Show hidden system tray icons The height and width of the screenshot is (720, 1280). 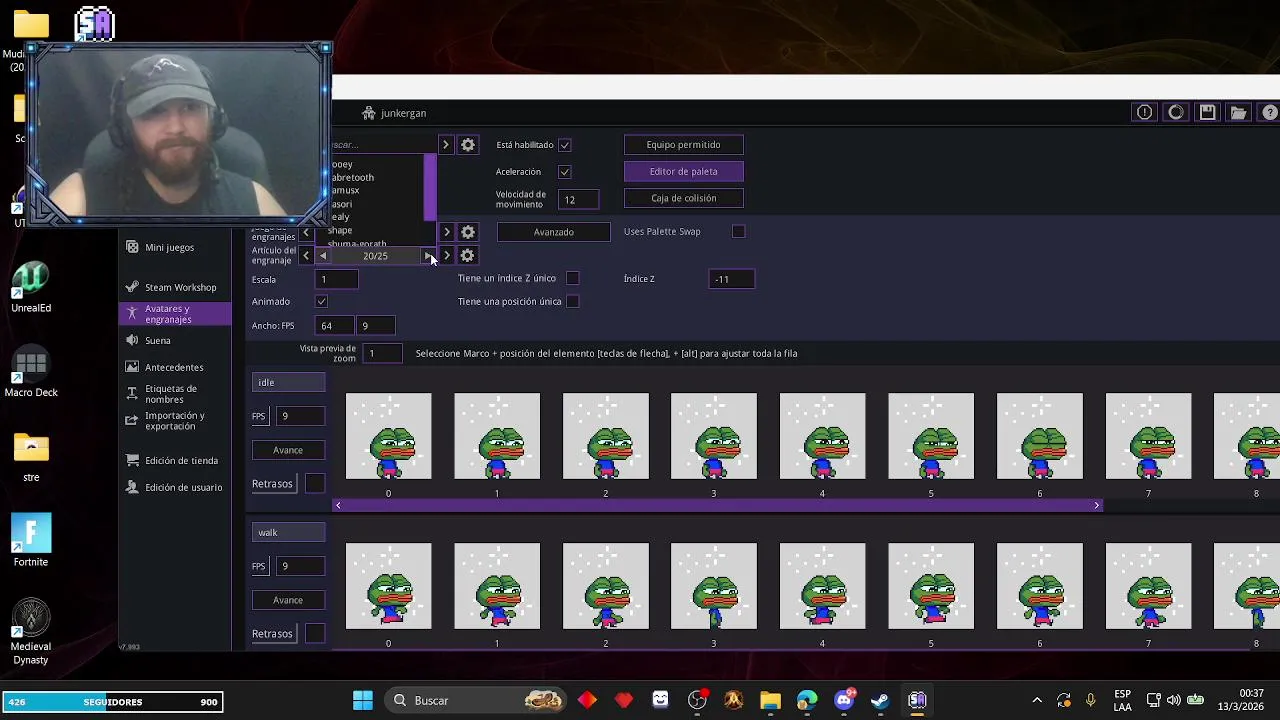[1037, 700]
